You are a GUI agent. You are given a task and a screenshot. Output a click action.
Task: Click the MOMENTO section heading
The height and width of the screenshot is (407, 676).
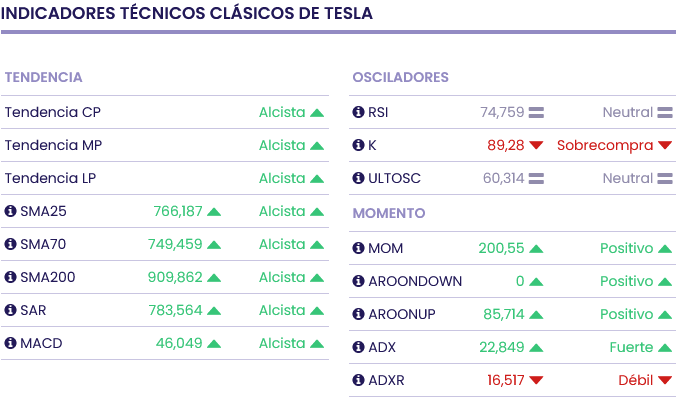[389, 213]
